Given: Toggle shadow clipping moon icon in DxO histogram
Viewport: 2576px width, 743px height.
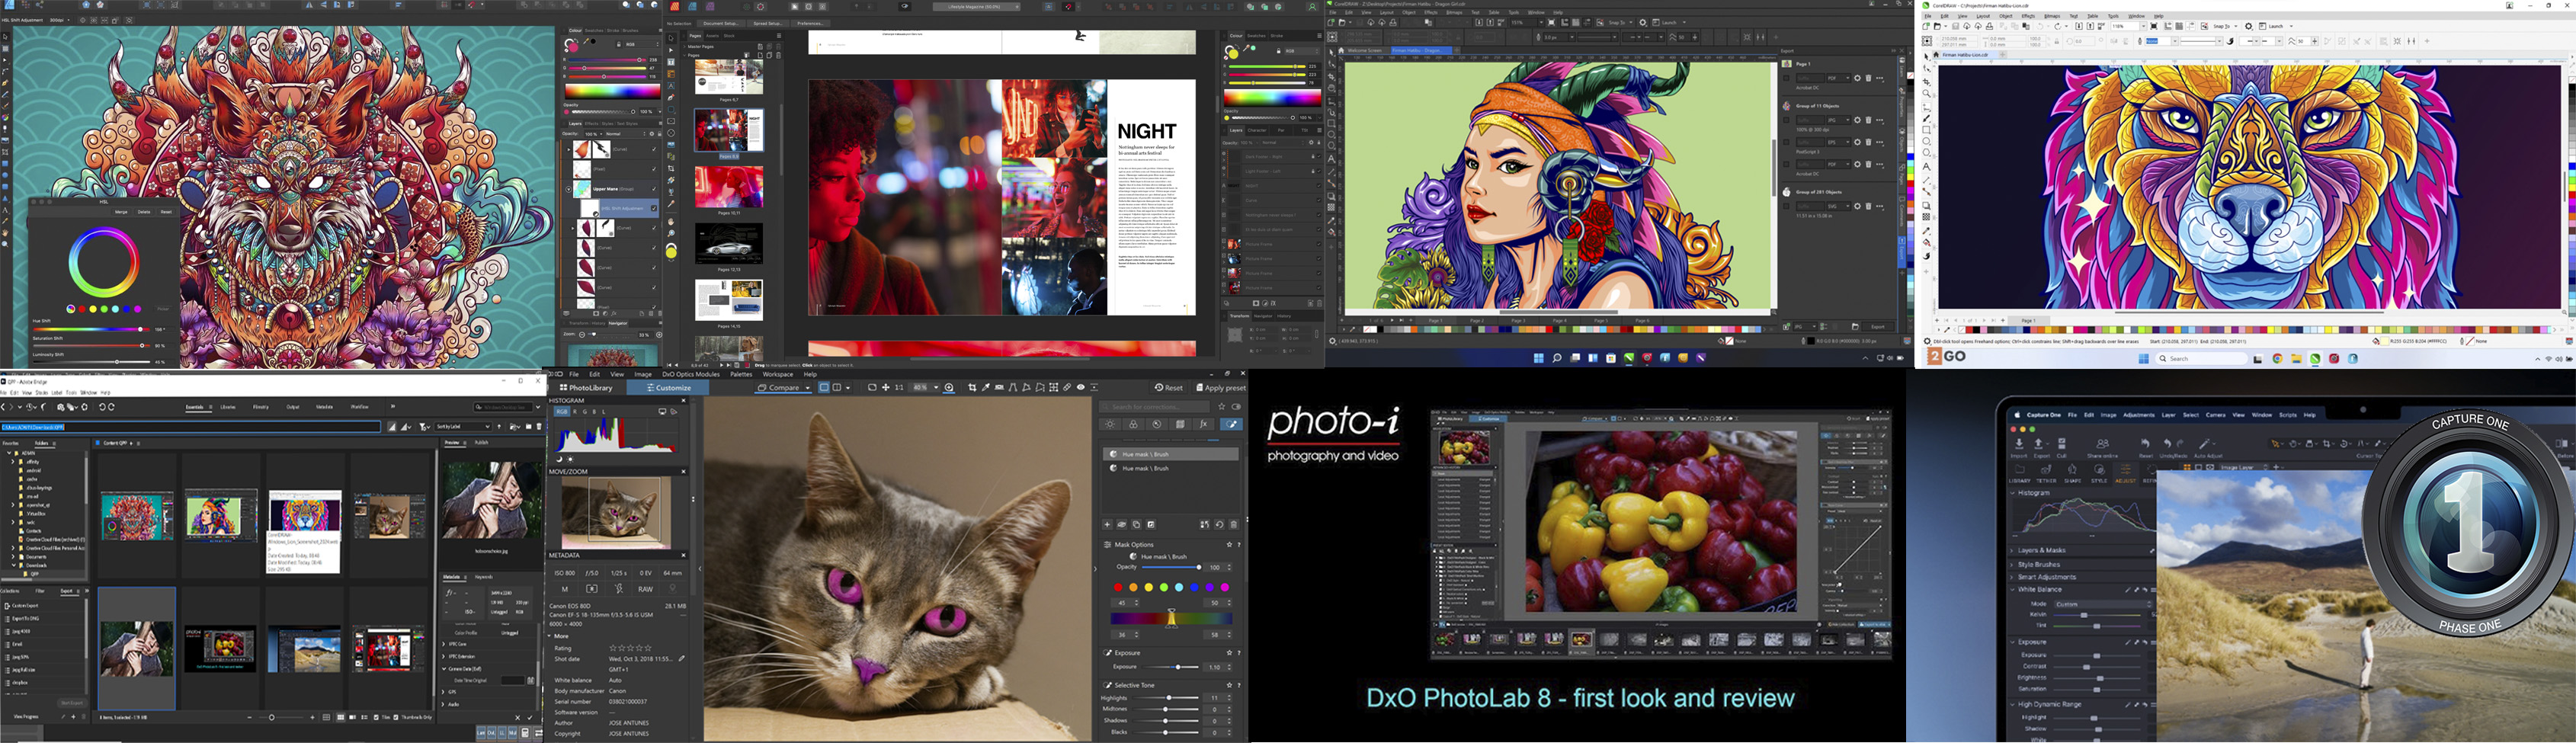Looking at the screenshot, I should point(559,460).
